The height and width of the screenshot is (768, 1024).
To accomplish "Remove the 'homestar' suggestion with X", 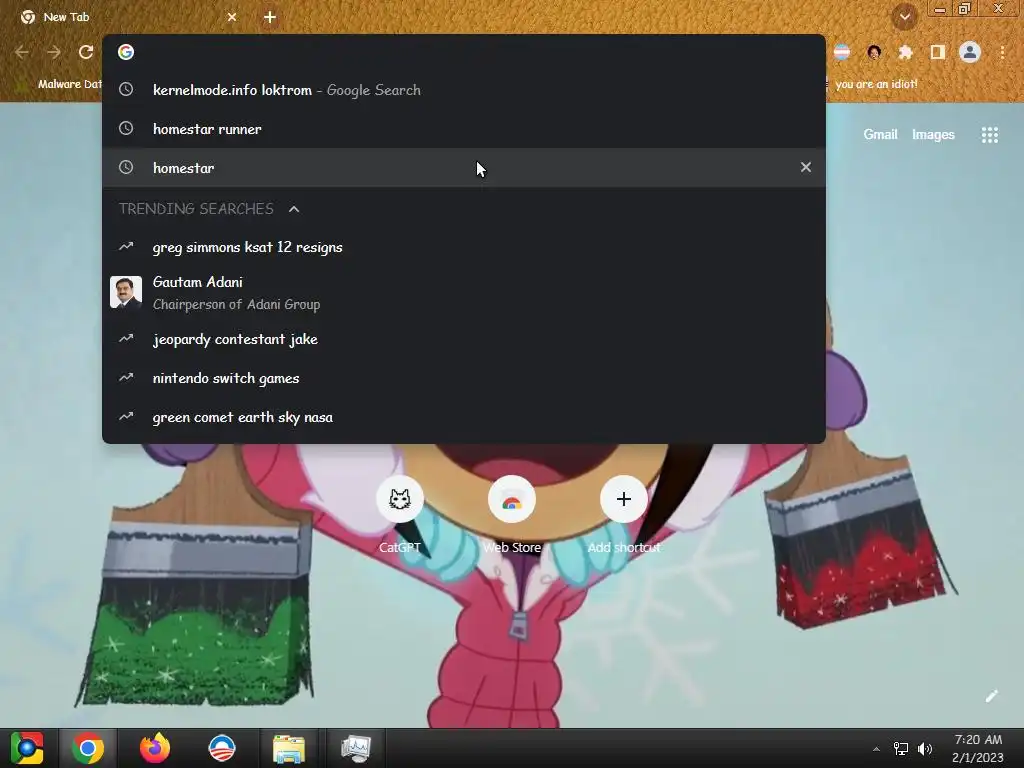I will click(x=806, y=167).
